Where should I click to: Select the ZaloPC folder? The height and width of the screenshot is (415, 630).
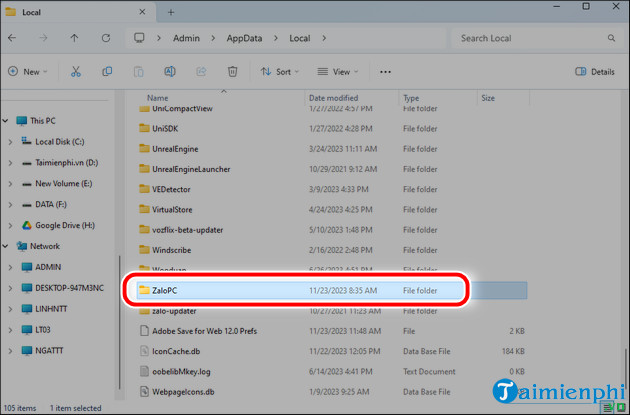click(165, 290)
